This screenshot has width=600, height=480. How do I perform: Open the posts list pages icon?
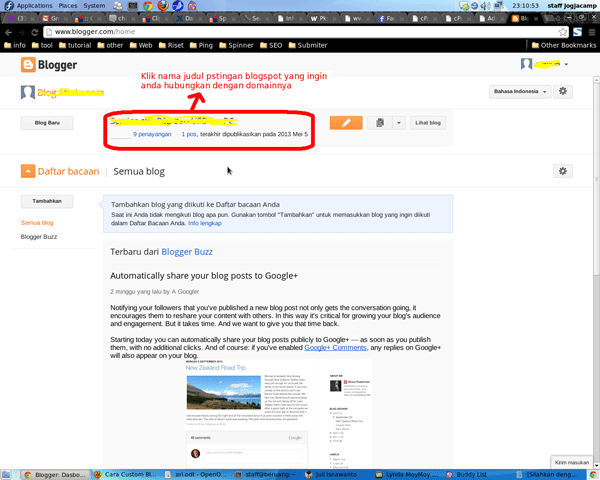click(x=379, y=123)
